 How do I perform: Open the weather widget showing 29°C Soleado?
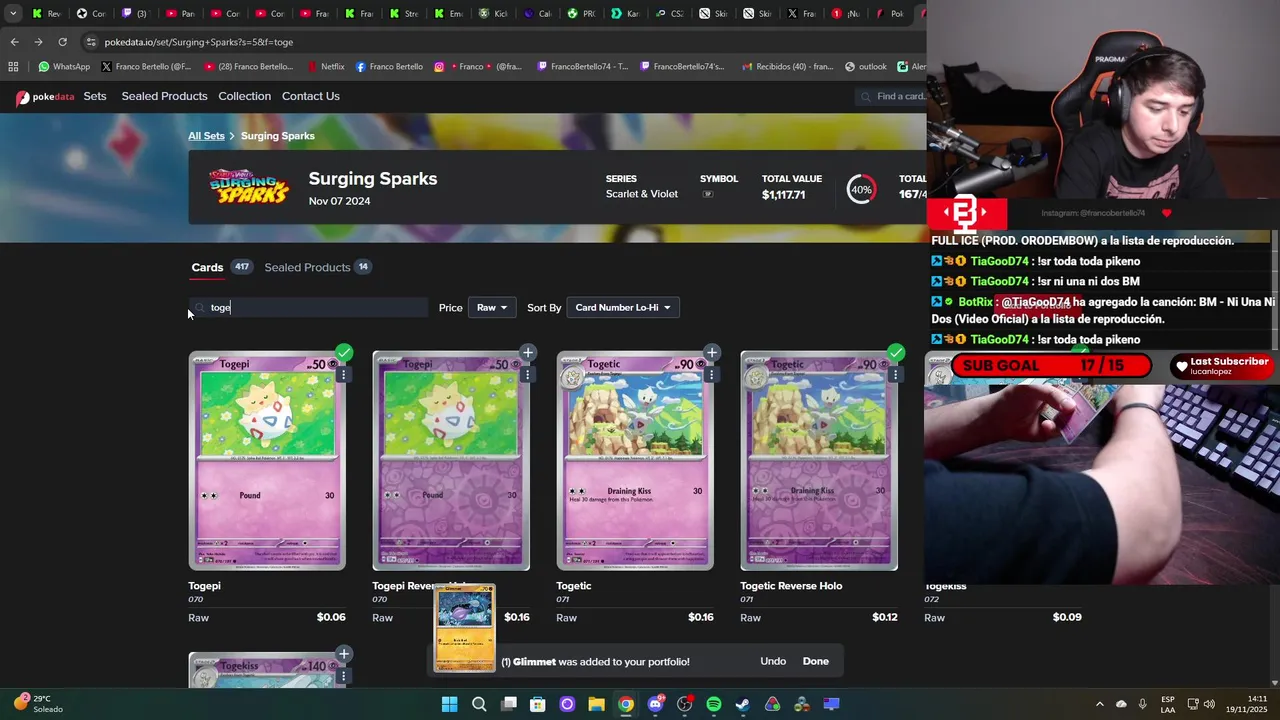click(38, 704)
